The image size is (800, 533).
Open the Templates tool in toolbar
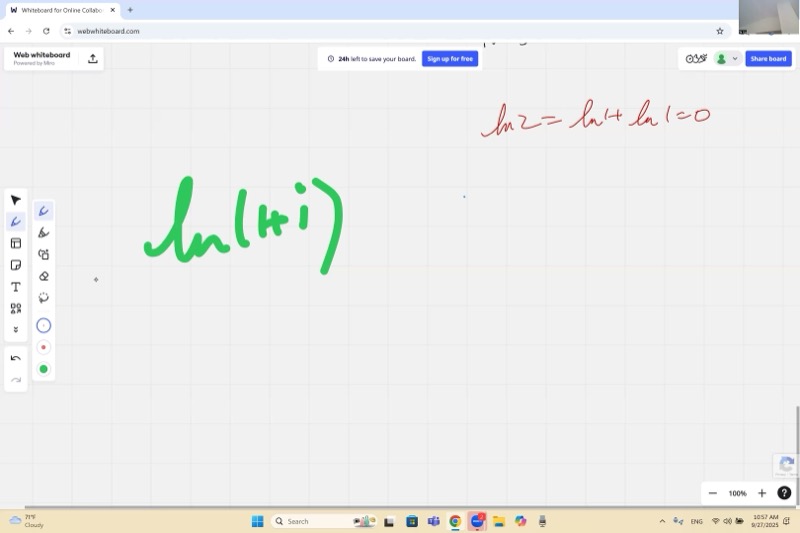(x=16, y=243)
